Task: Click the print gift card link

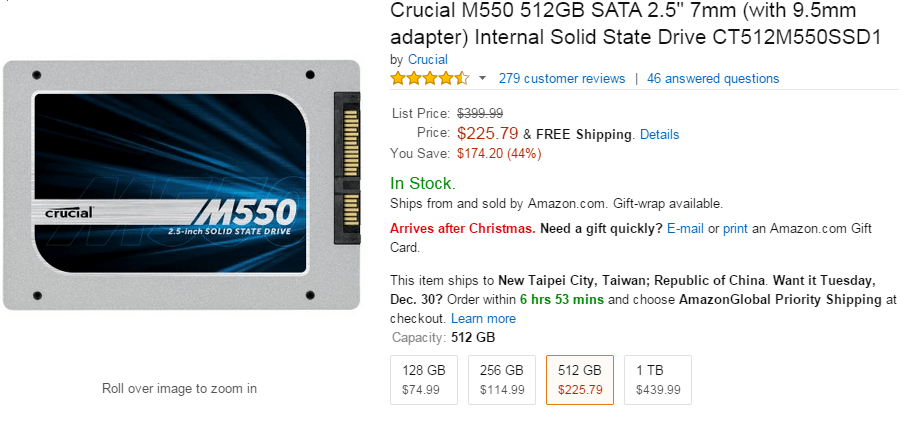Action: tap(735, 228)
